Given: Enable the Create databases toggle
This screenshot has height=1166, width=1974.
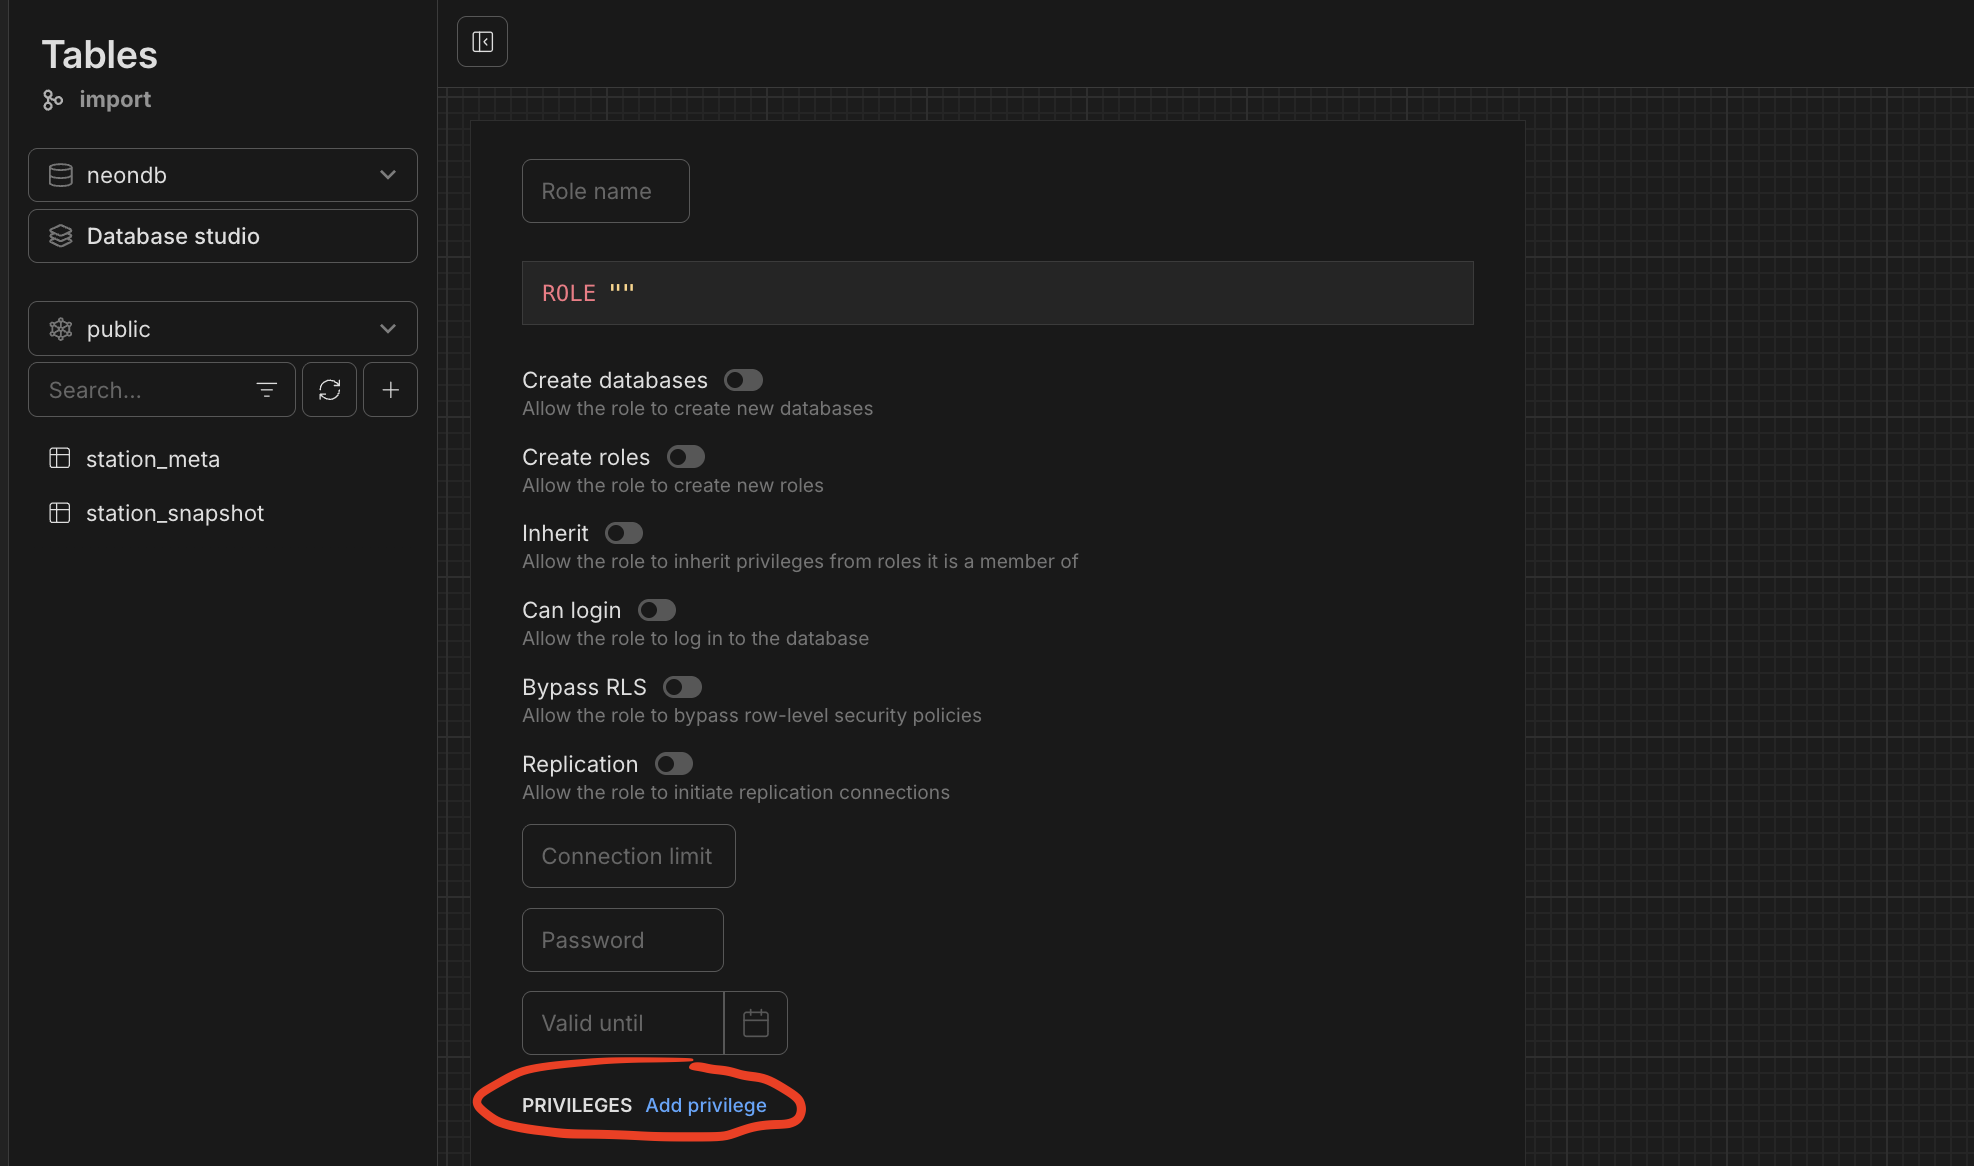Looking at the screenshot, I should point(743,380).
